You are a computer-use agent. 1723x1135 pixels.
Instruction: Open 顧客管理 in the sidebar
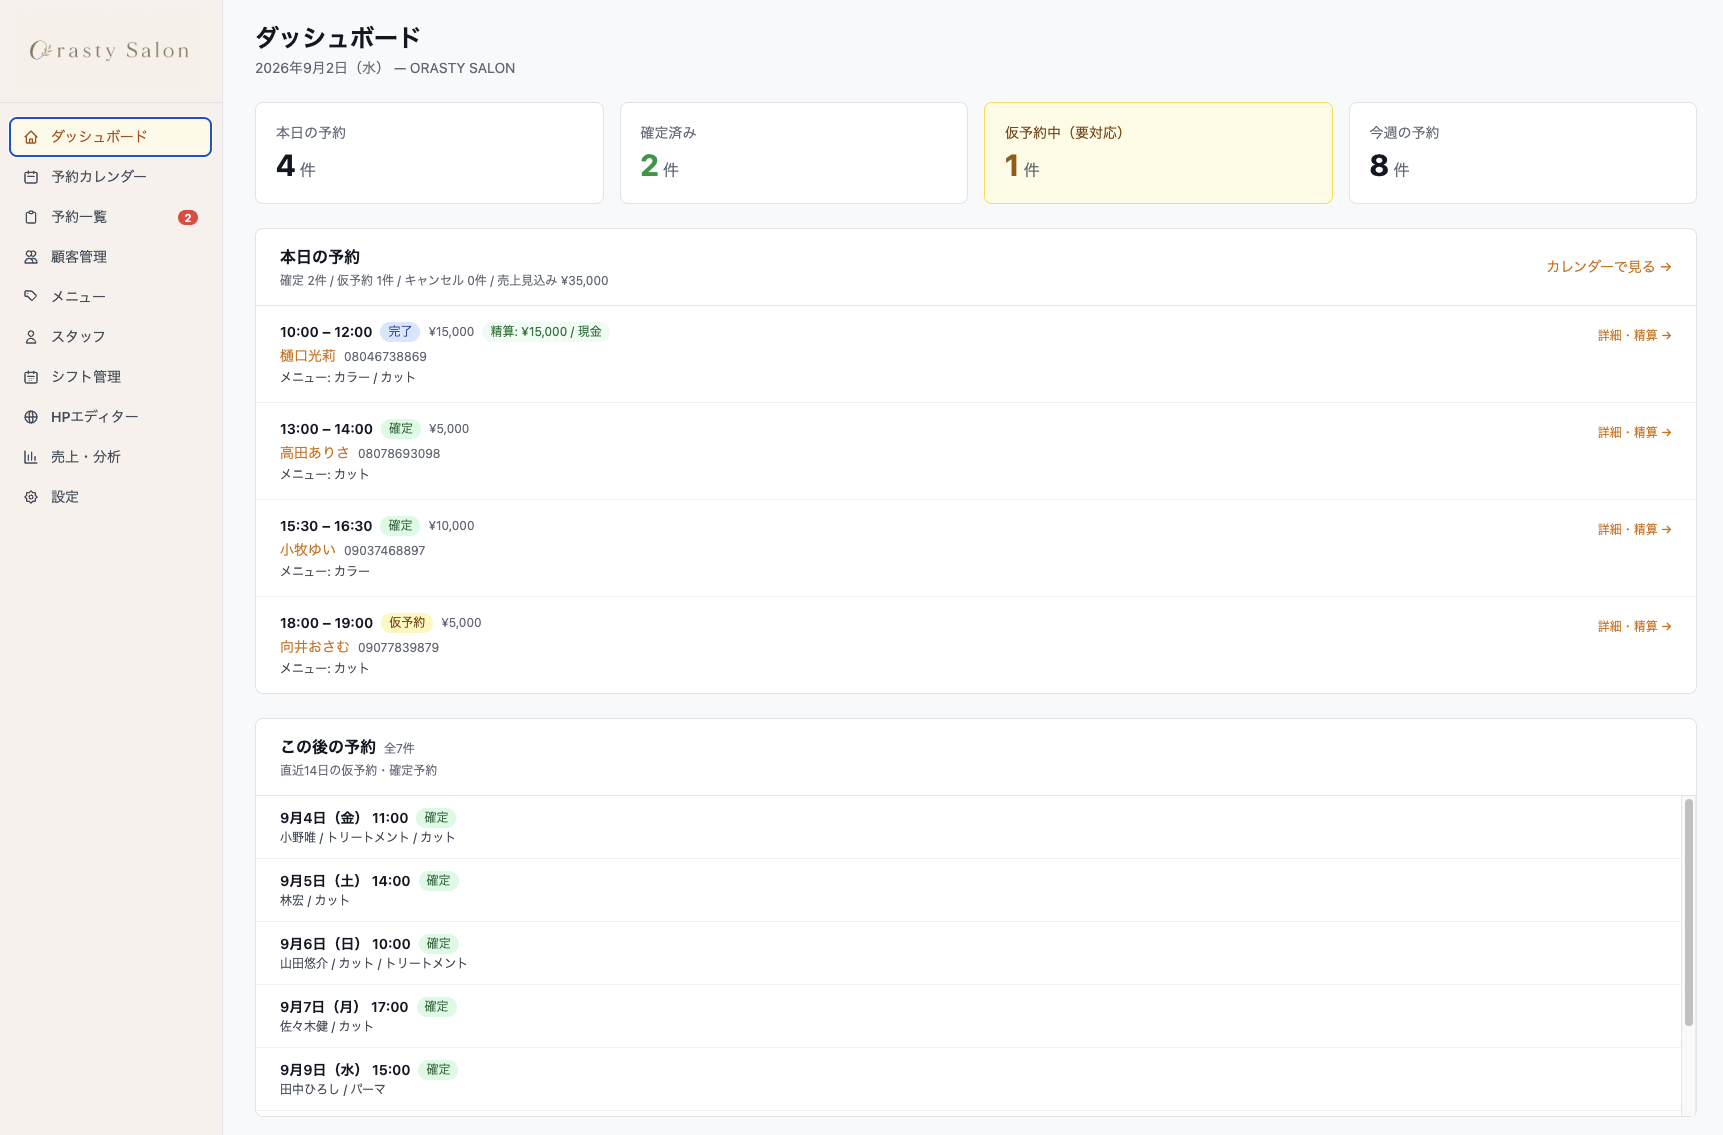pyautogui.click(x=110, y=257)
